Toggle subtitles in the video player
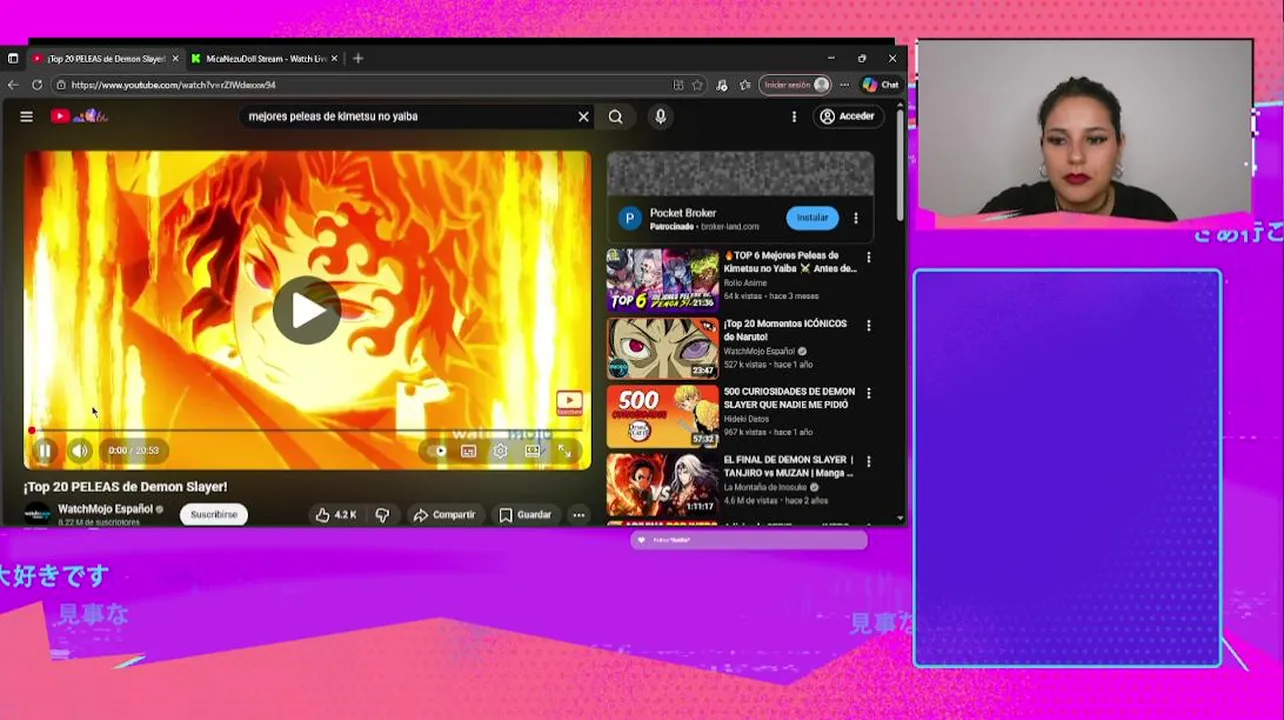1284x720 pixels. click(468, 451)
